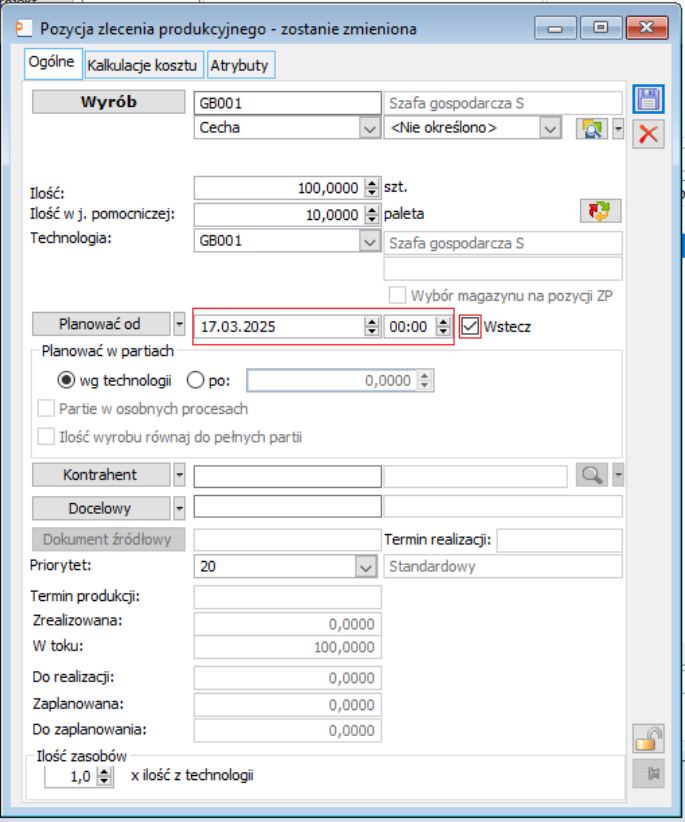This screenshot has height=822, width=685.
Task: Click the Kontrahent button
Action: [100, 475]
